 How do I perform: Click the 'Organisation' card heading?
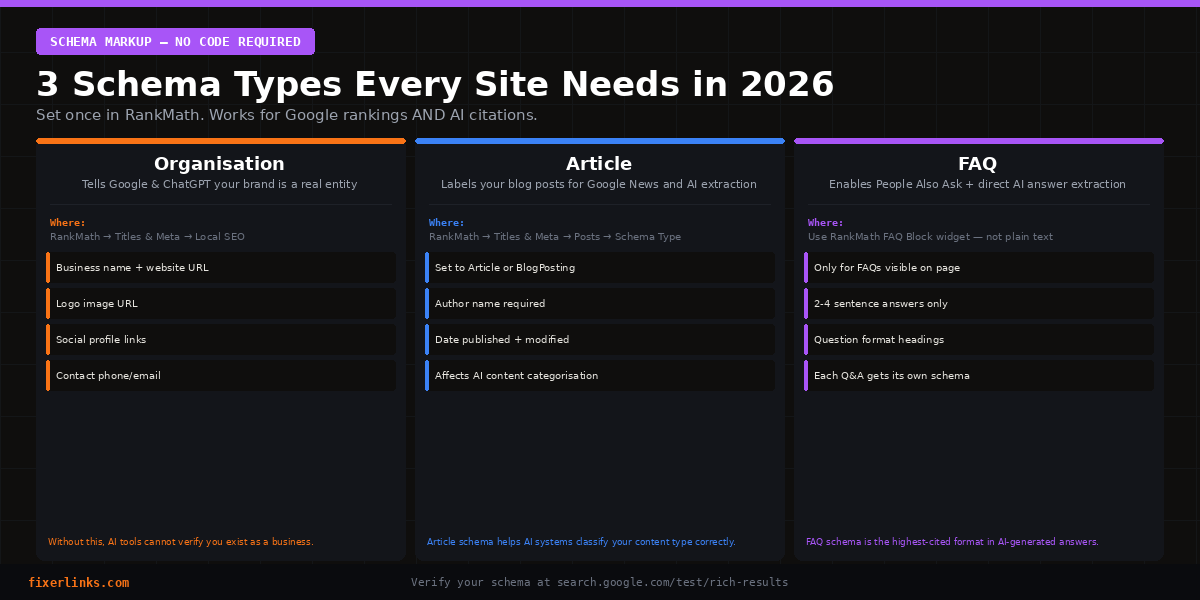[x=219, y=164]
